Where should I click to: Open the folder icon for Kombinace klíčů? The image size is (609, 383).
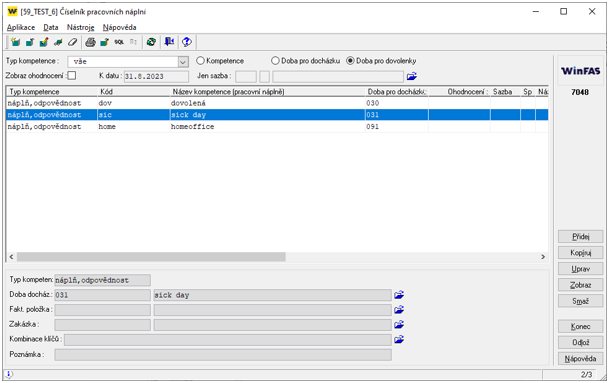coord(399,339)
